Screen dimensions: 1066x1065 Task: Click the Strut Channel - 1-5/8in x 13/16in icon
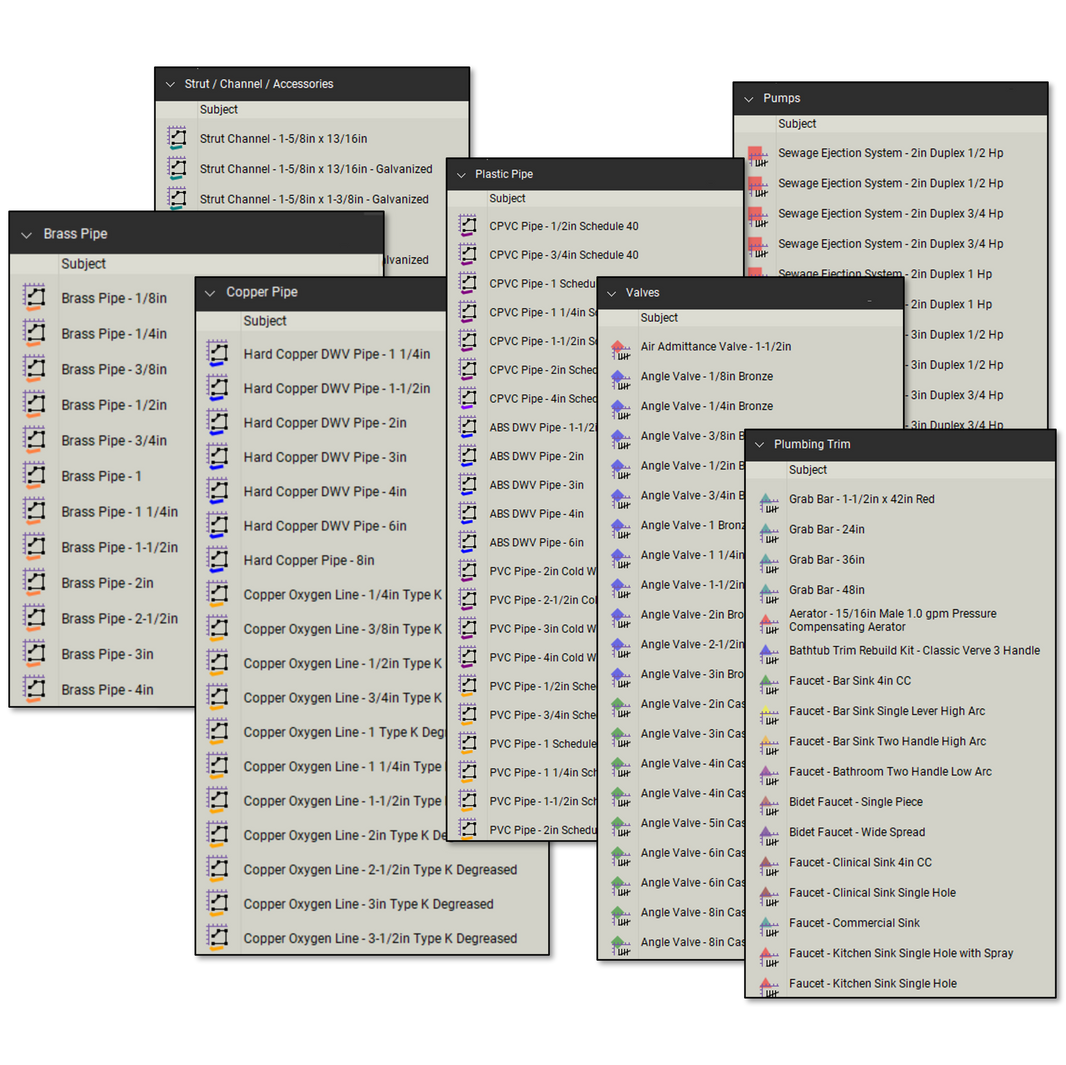coord(176,138)
